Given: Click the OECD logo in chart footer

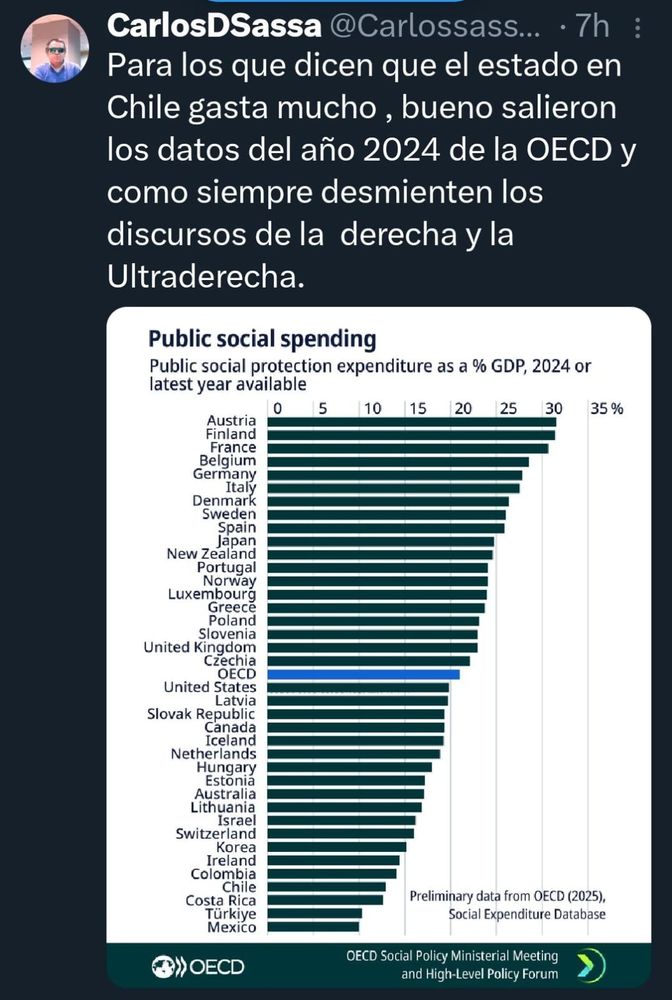Looking at the screenshot, I should [x=198, y=967].
